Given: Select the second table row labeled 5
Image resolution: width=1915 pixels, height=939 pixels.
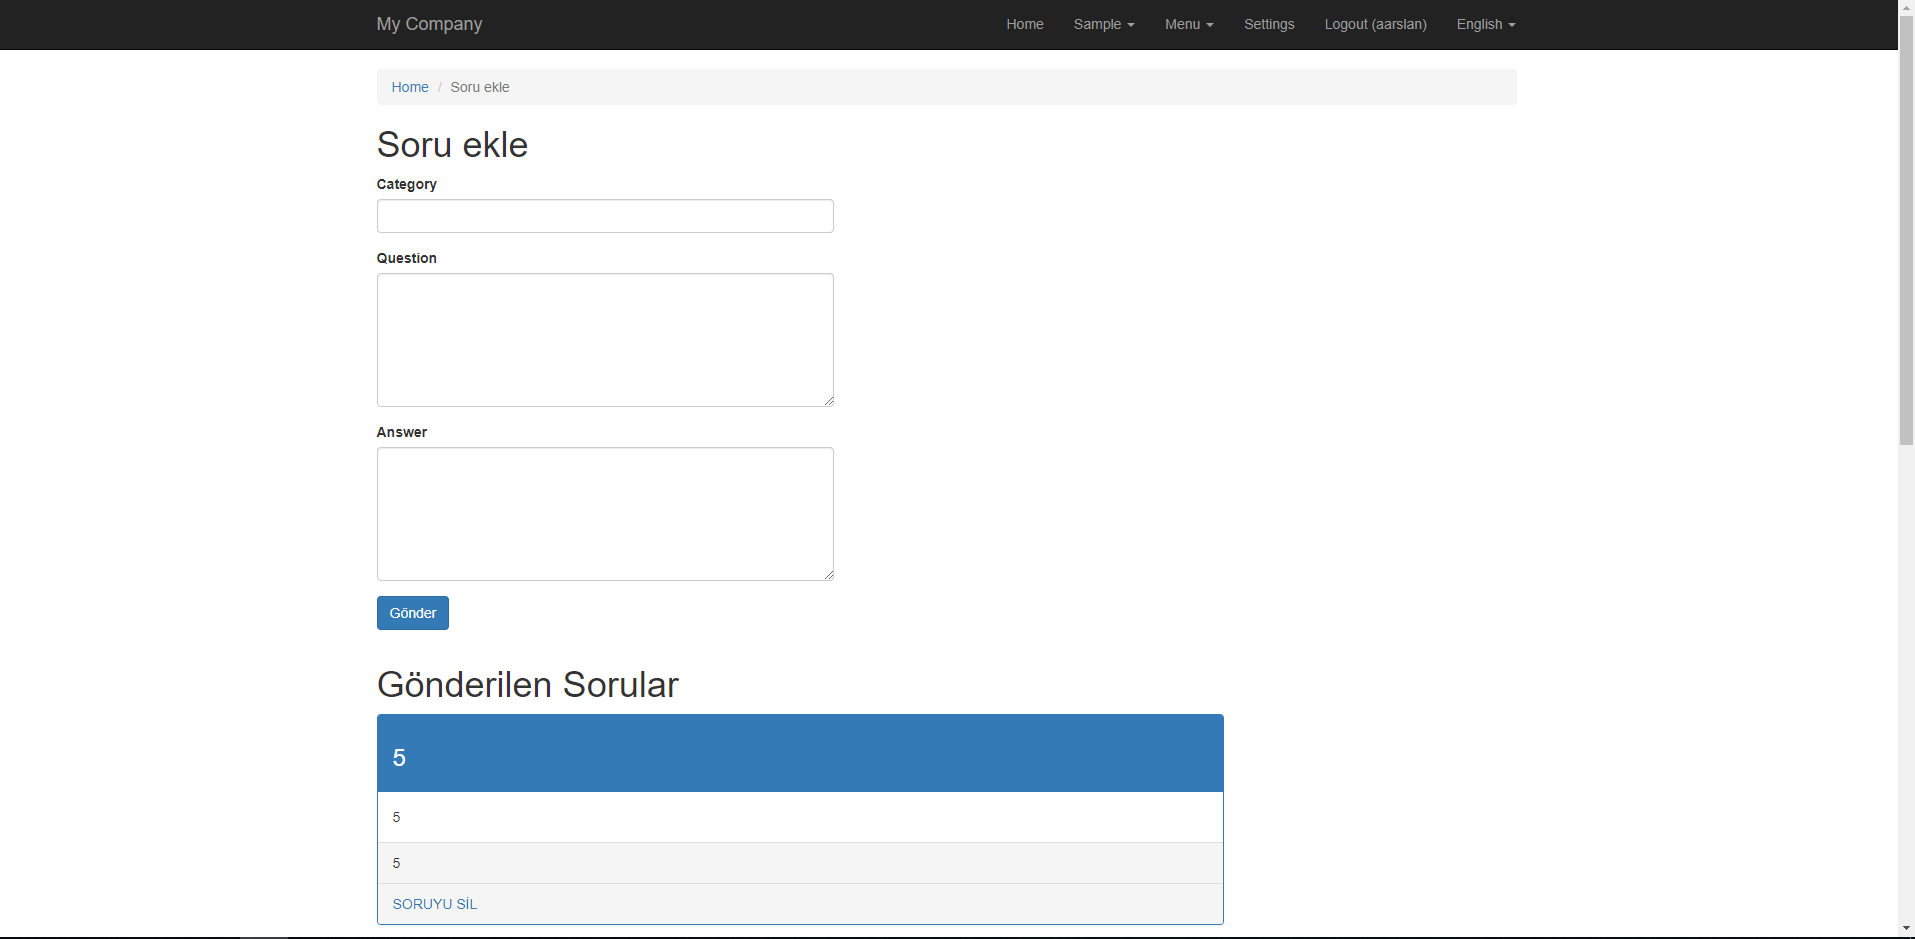Looking at the screenshot, I should 799,862.
